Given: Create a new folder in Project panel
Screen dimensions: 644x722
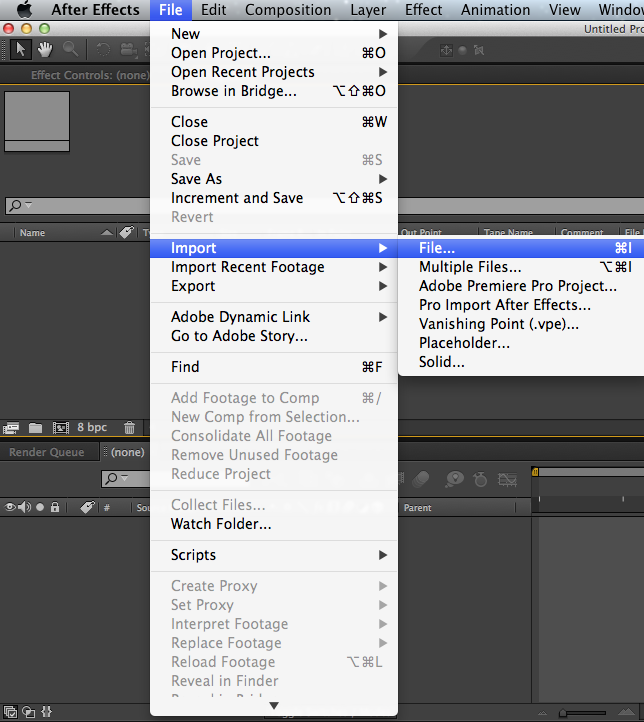Looking at the screenshot, I should pyautogui.click(x=35, y=428).
